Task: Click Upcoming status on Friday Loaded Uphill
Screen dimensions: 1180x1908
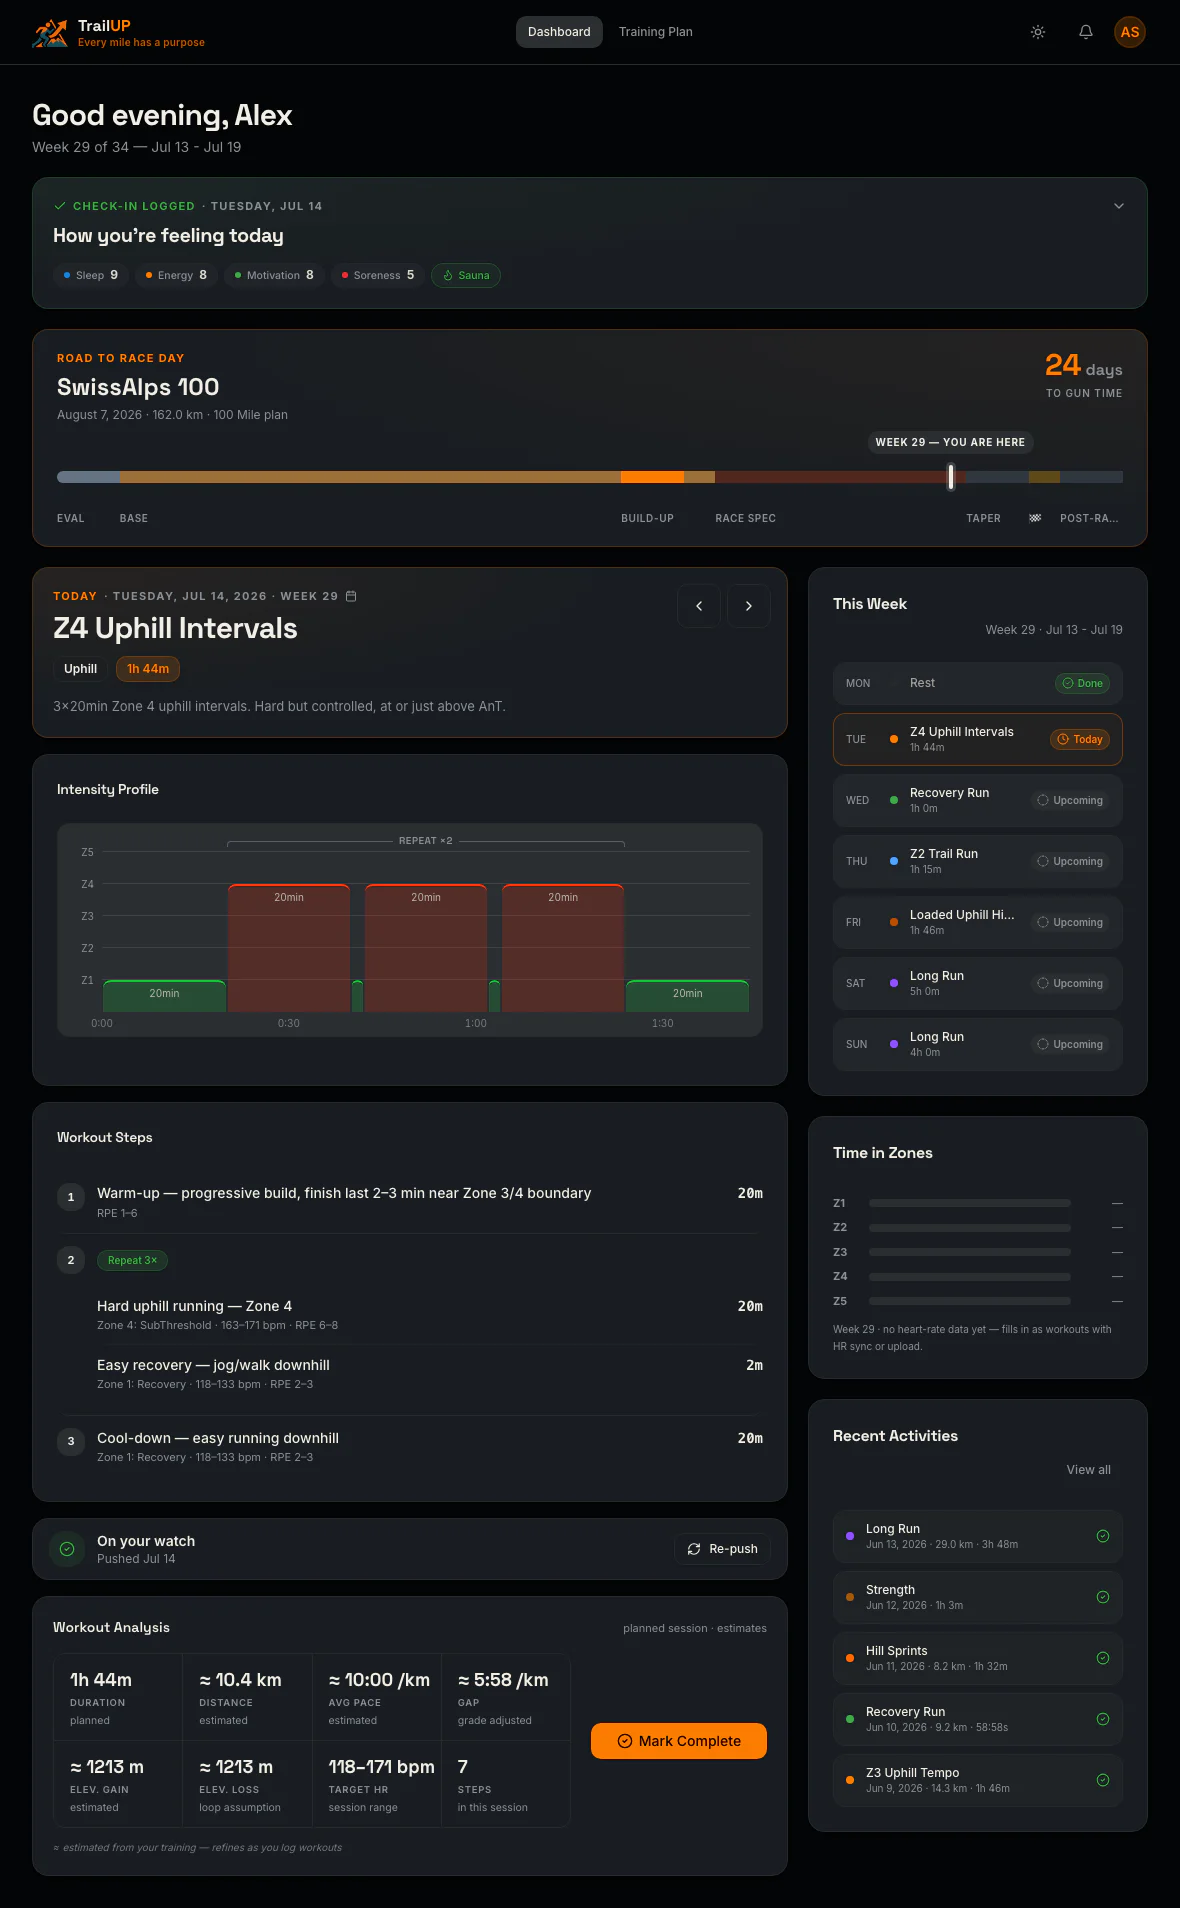Action: point(1070,922)
